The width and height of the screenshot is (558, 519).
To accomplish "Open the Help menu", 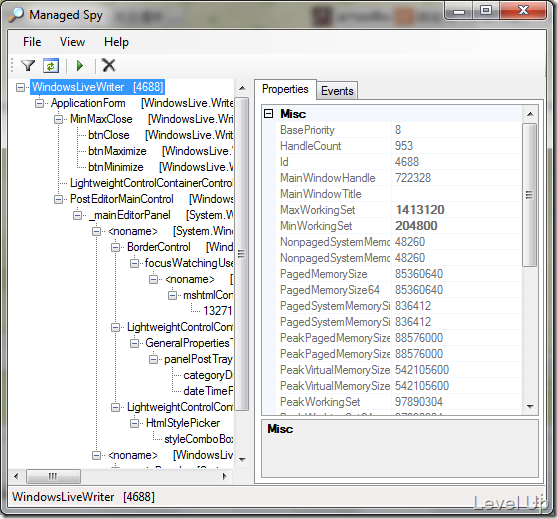I will coord(116,42).
